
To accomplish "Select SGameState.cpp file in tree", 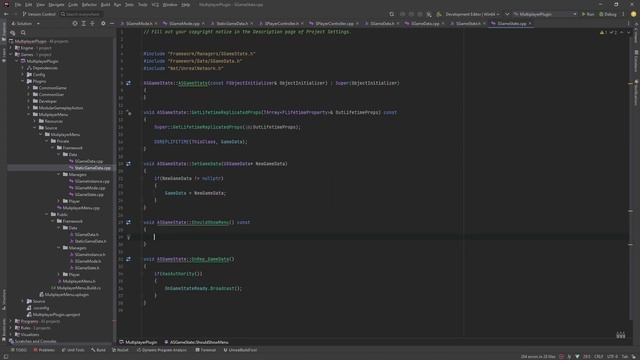I will [x=86, y=195].
